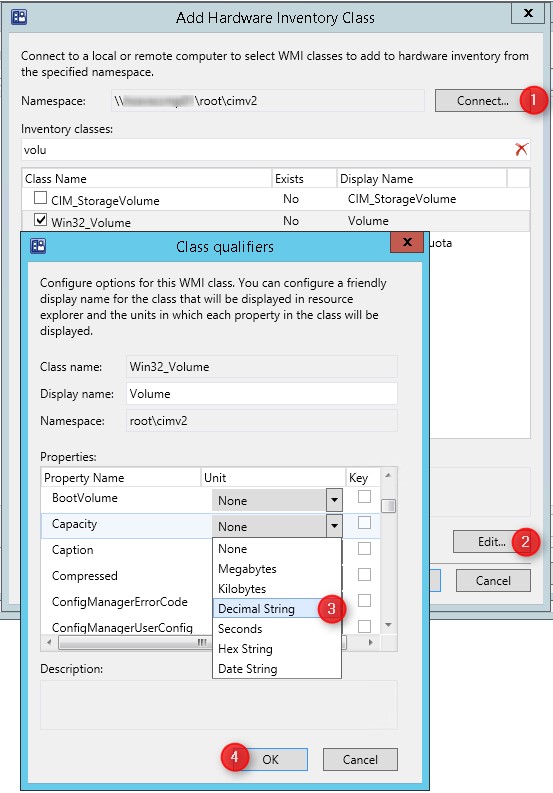Image resolution: width=553 pixels, height=793 pixels.
Task: Click the Class qualifiers dialog title icon
Action: coord(38,246)
